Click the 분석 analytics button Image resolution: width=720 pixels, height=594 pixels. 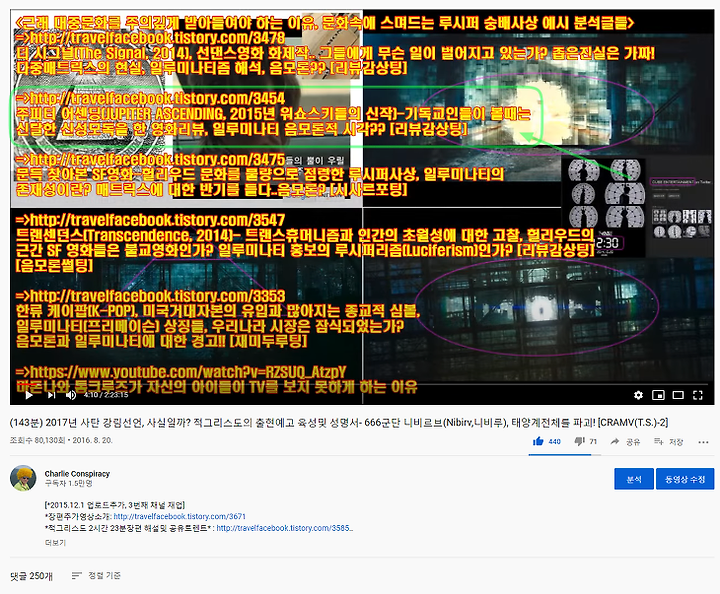[634, 479]
